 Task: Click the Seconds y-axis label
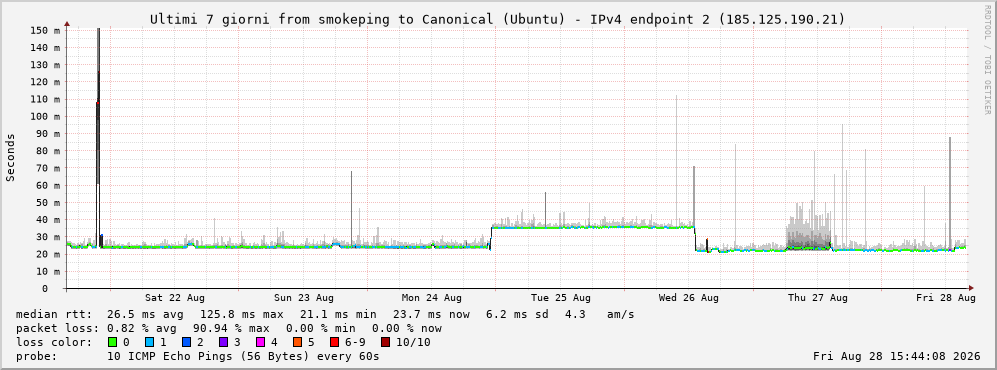(x=11, y=157)
